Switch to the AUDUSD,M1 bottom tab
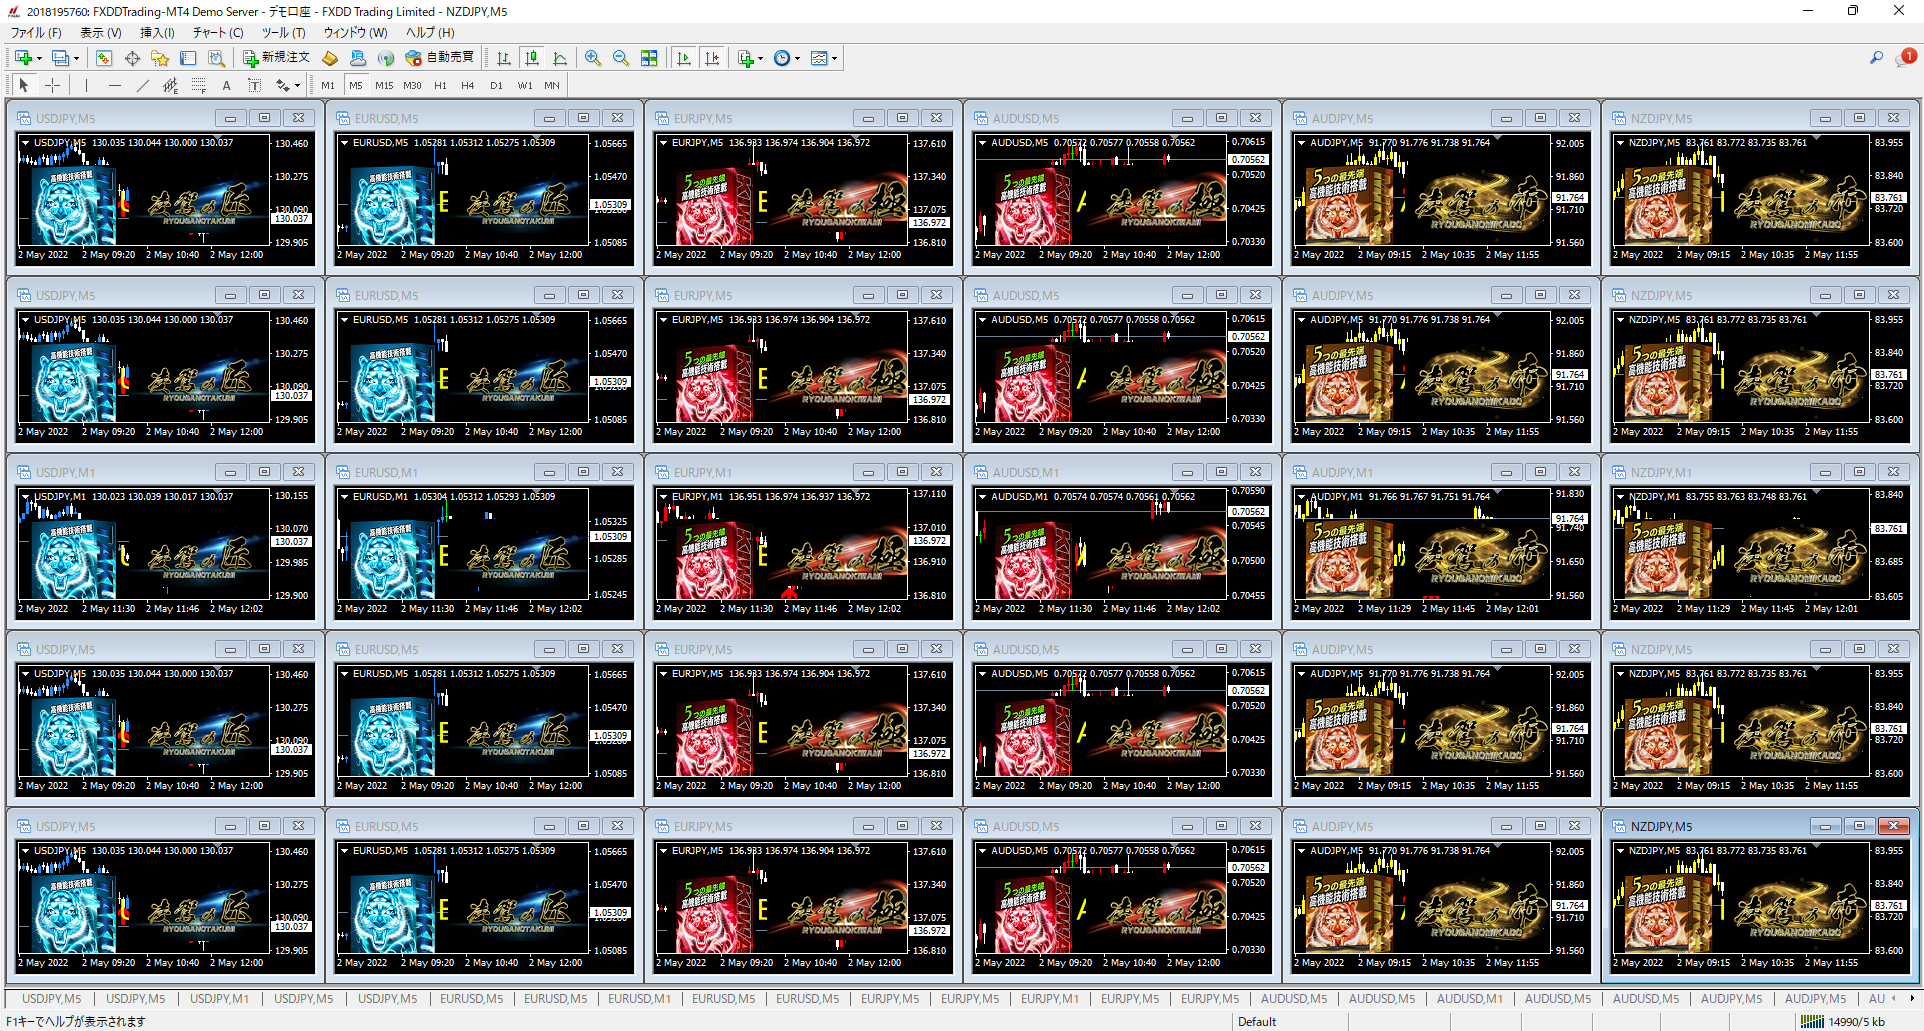The image size is (1924, 1031). [x=1469, y=998]
